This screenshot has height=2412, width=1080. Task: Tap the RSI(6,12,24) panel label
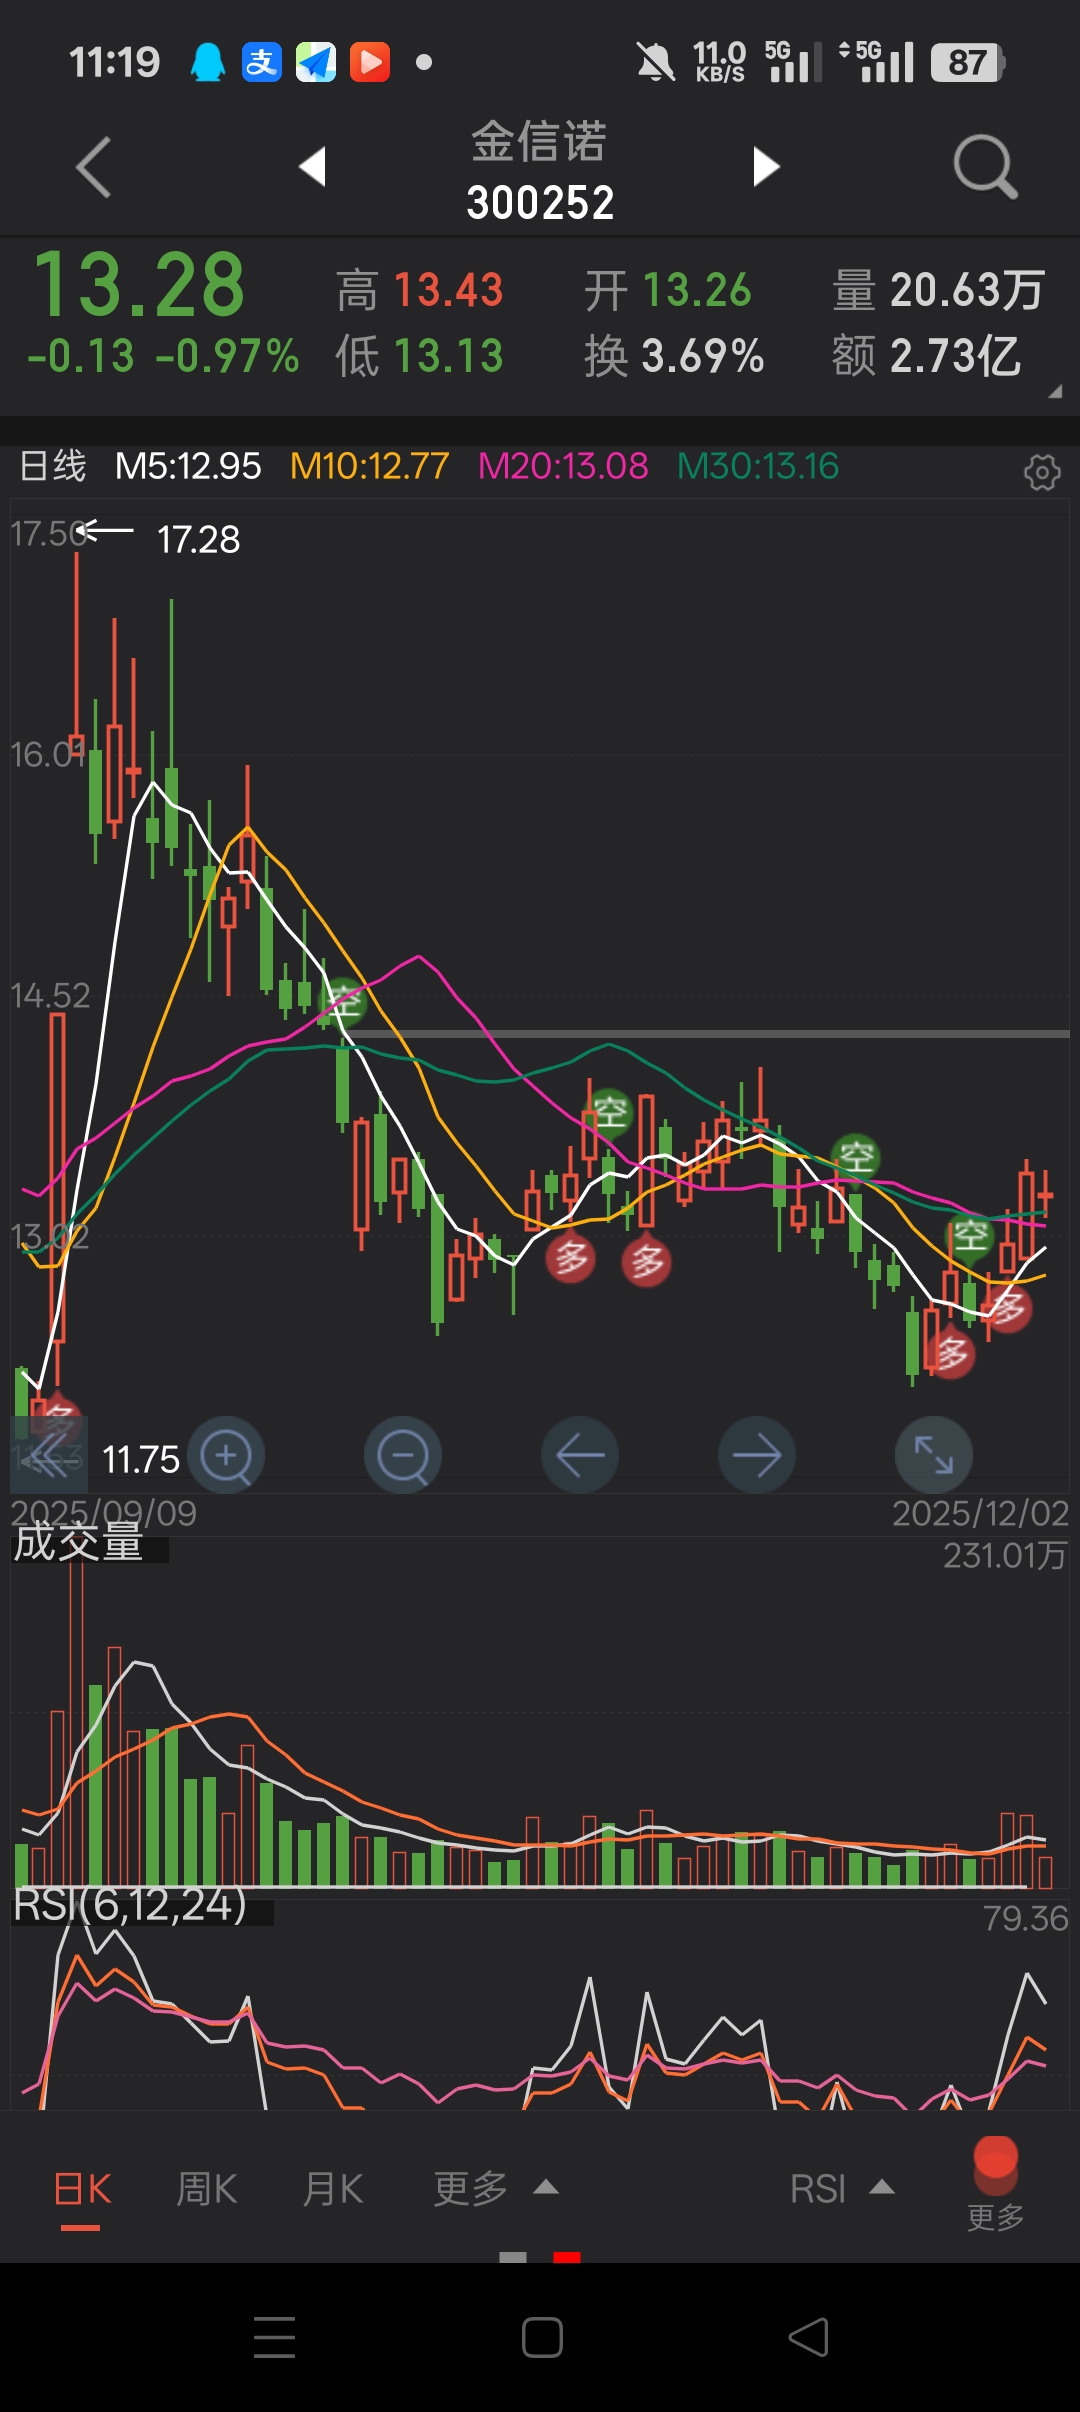pos(130,1905)
